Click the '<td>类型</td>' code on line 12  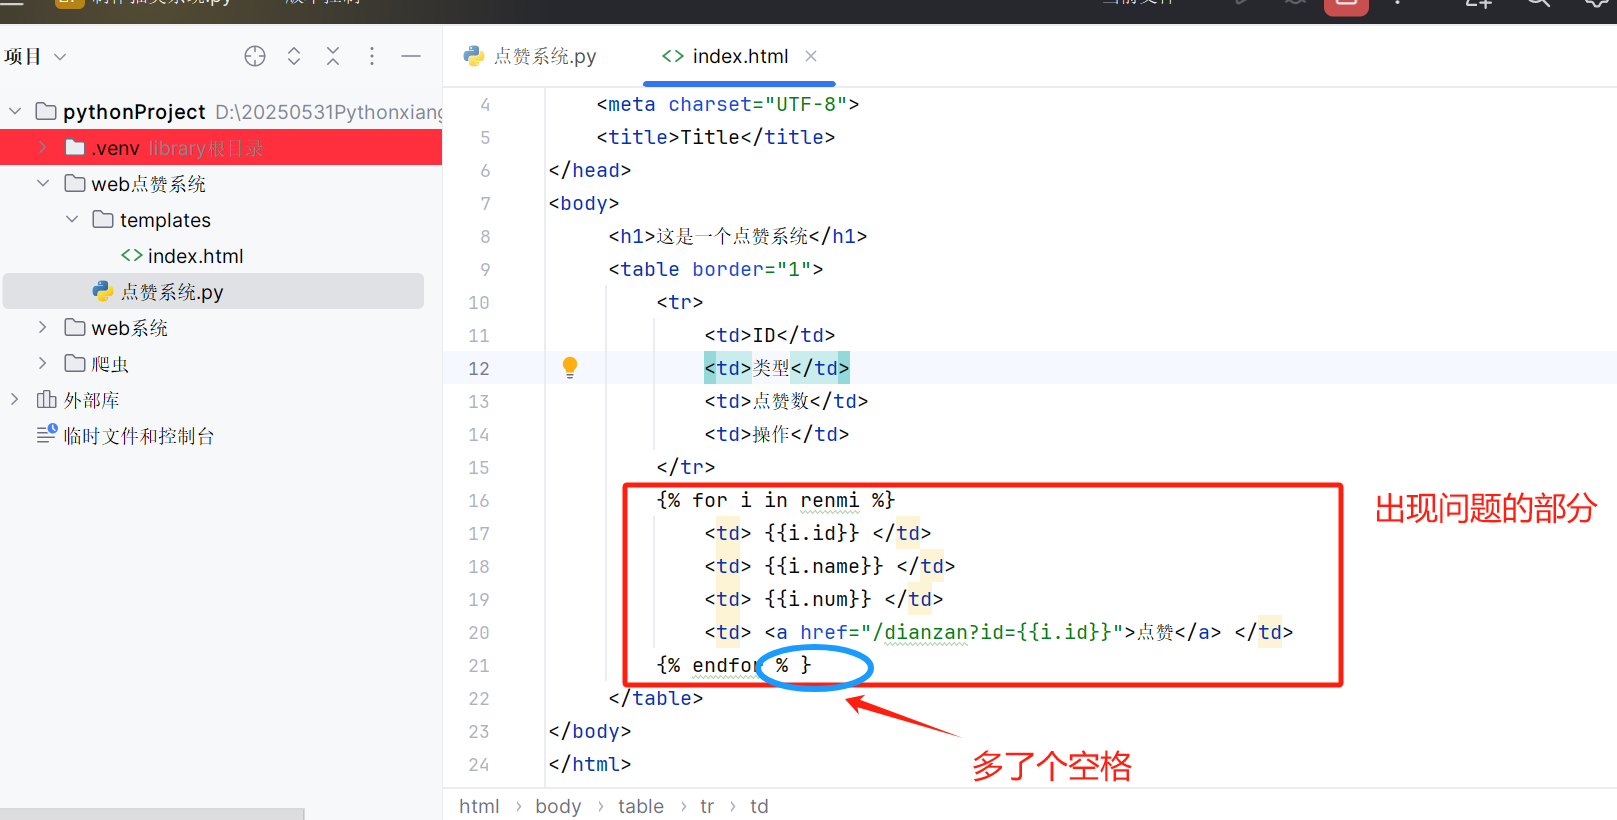777,368
